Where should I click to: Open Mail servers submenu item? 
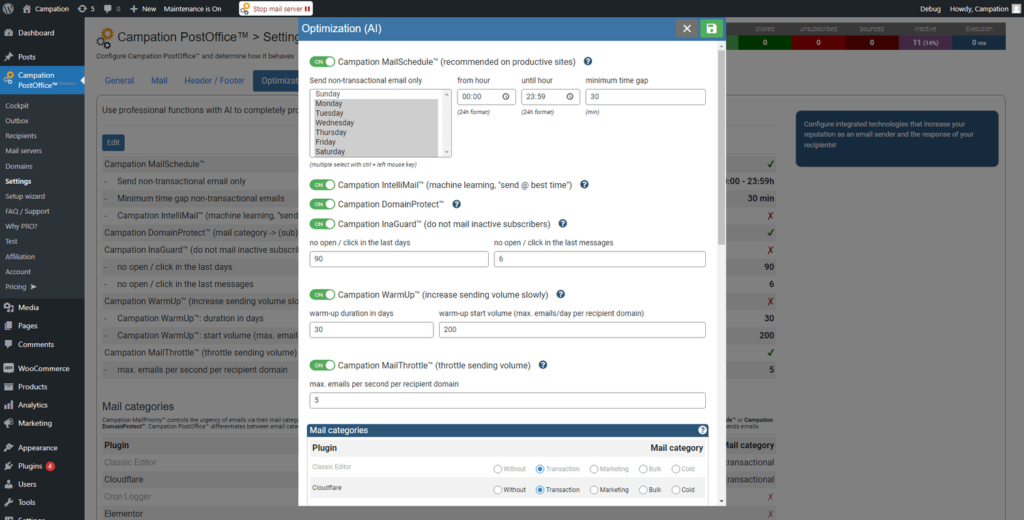(x=24, y=151)
